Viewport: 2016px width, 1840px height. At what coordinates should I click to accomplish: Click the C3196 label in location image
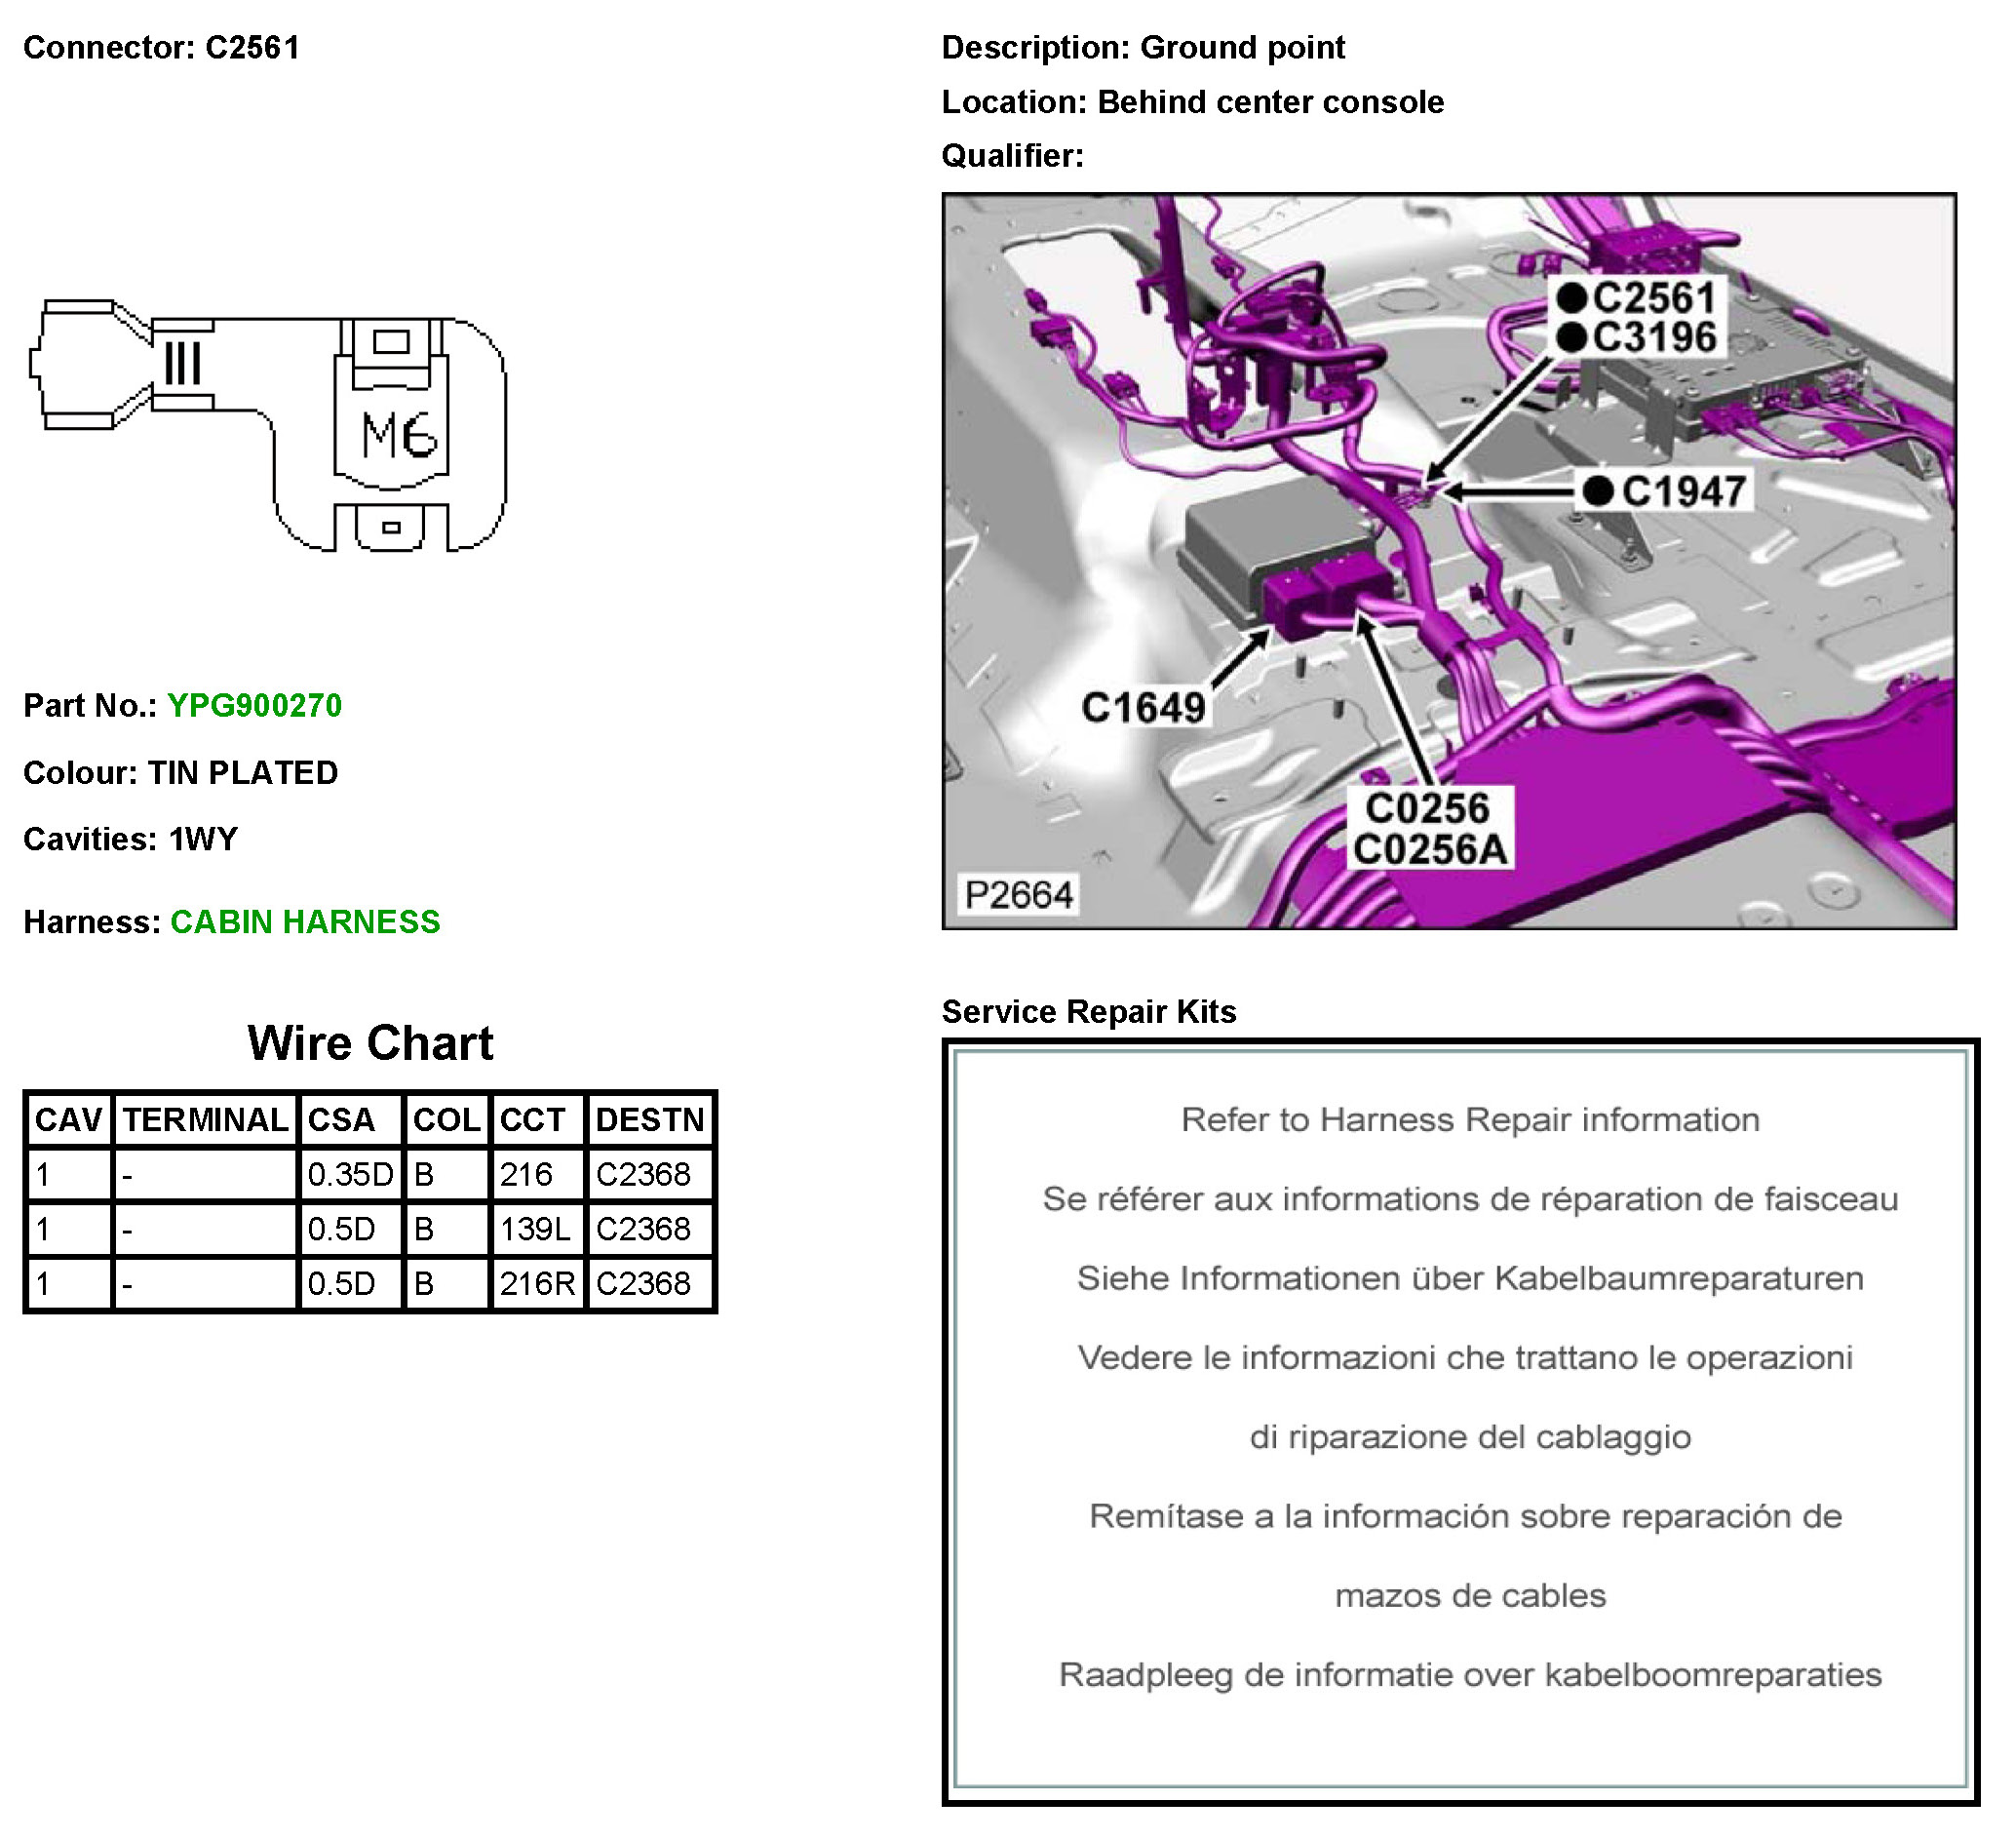(x=1653, y=338)
